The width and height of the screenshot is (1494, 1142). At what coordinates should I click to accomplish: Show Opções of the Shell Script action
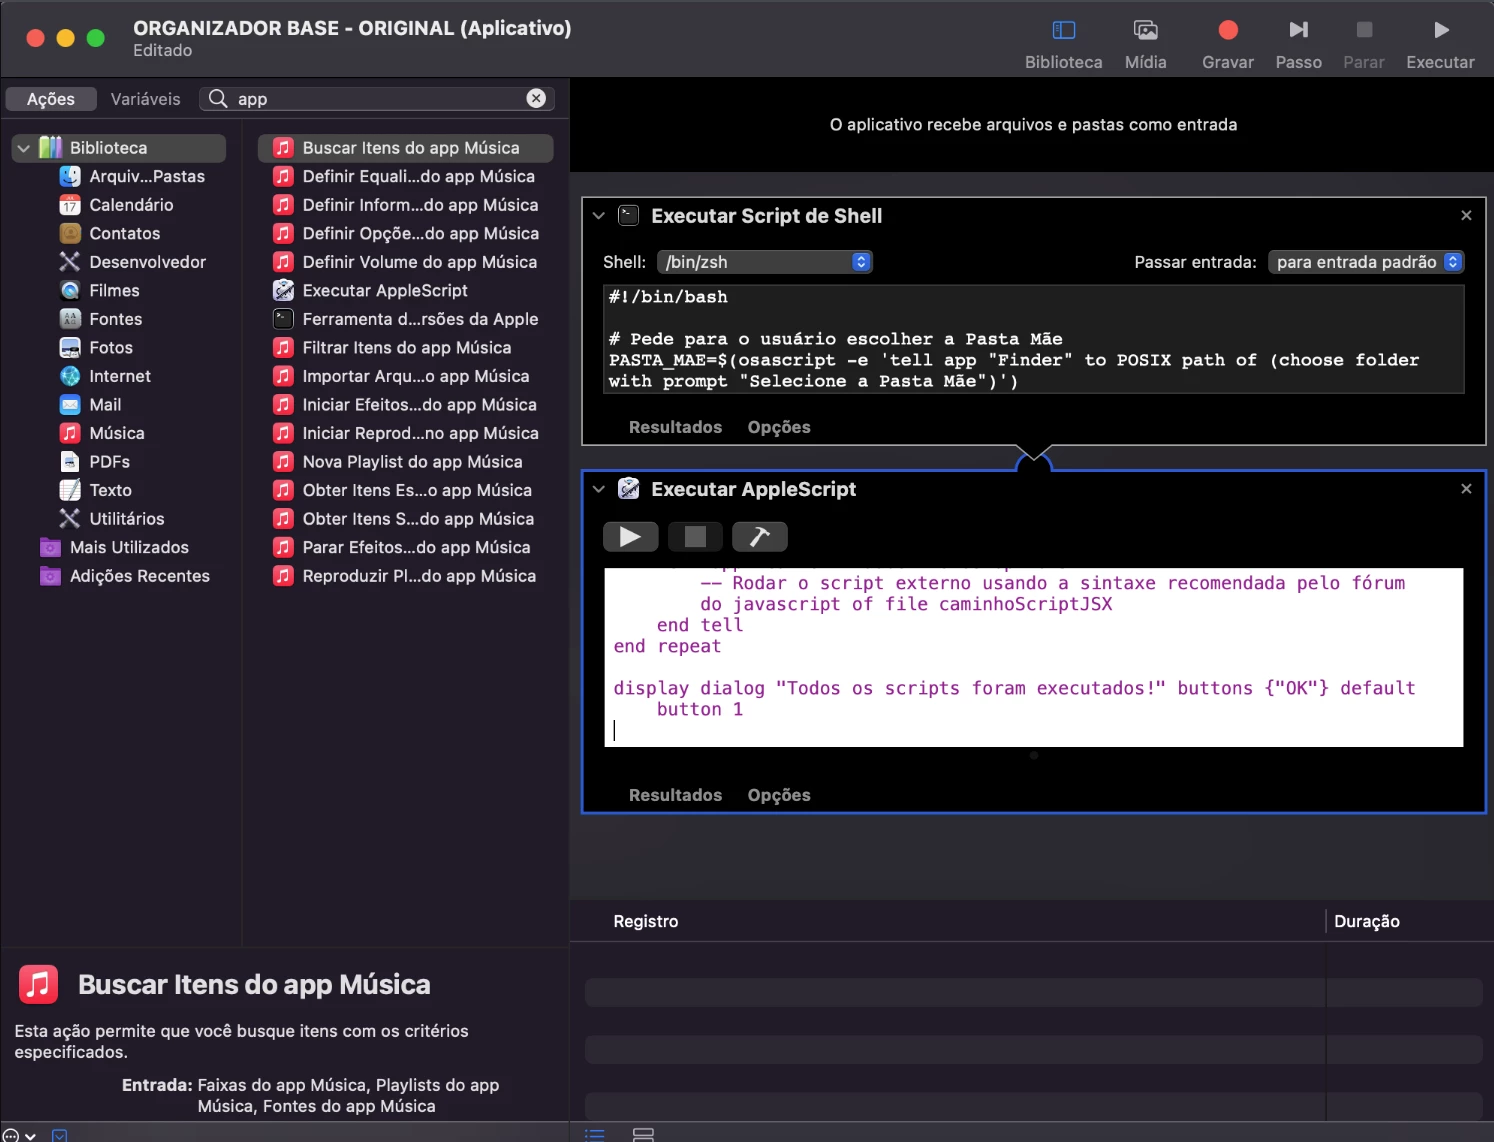[x=779, y=427]
